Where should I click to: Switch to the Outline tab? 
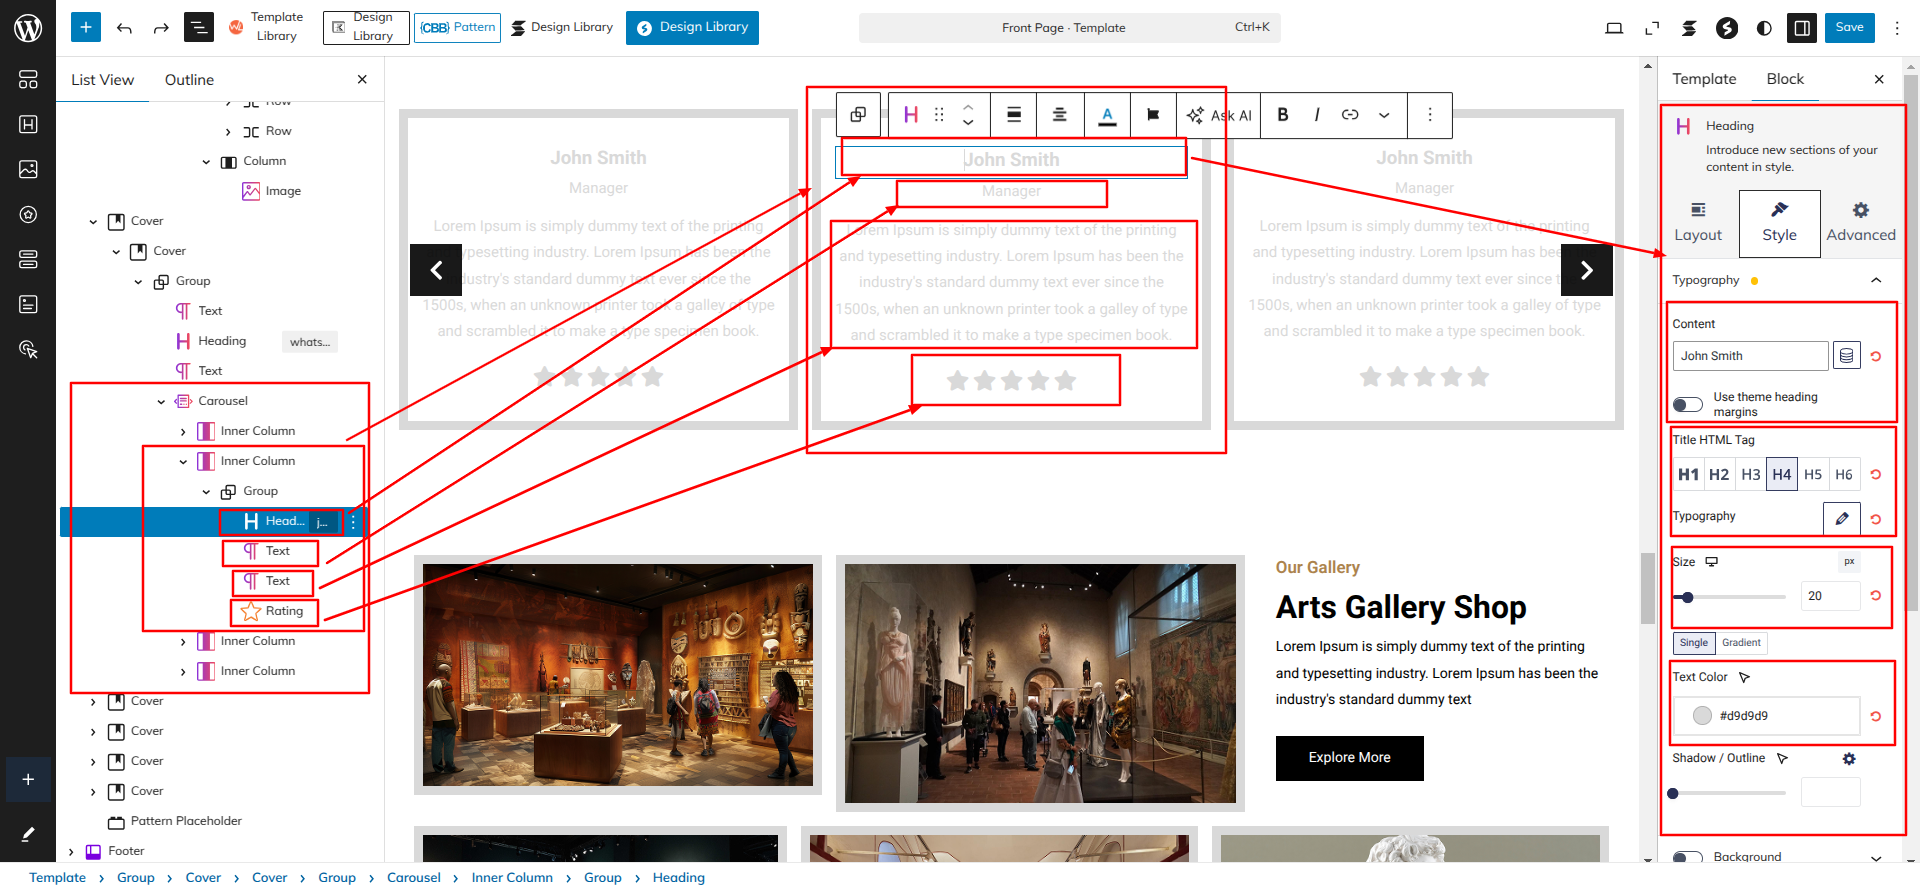click(x=189, y=80)
